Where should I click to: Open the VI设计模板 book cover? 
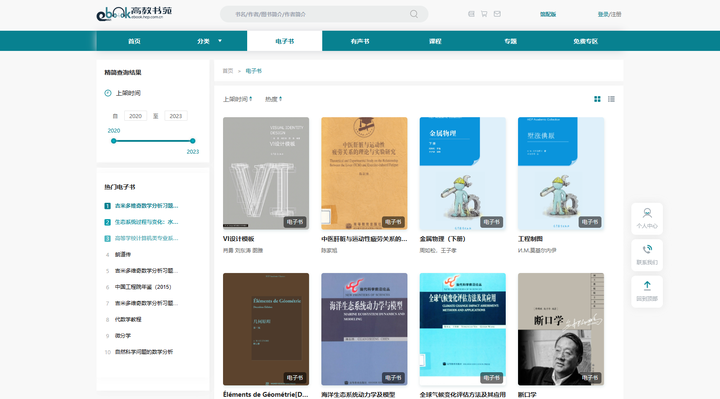point(266,174)
